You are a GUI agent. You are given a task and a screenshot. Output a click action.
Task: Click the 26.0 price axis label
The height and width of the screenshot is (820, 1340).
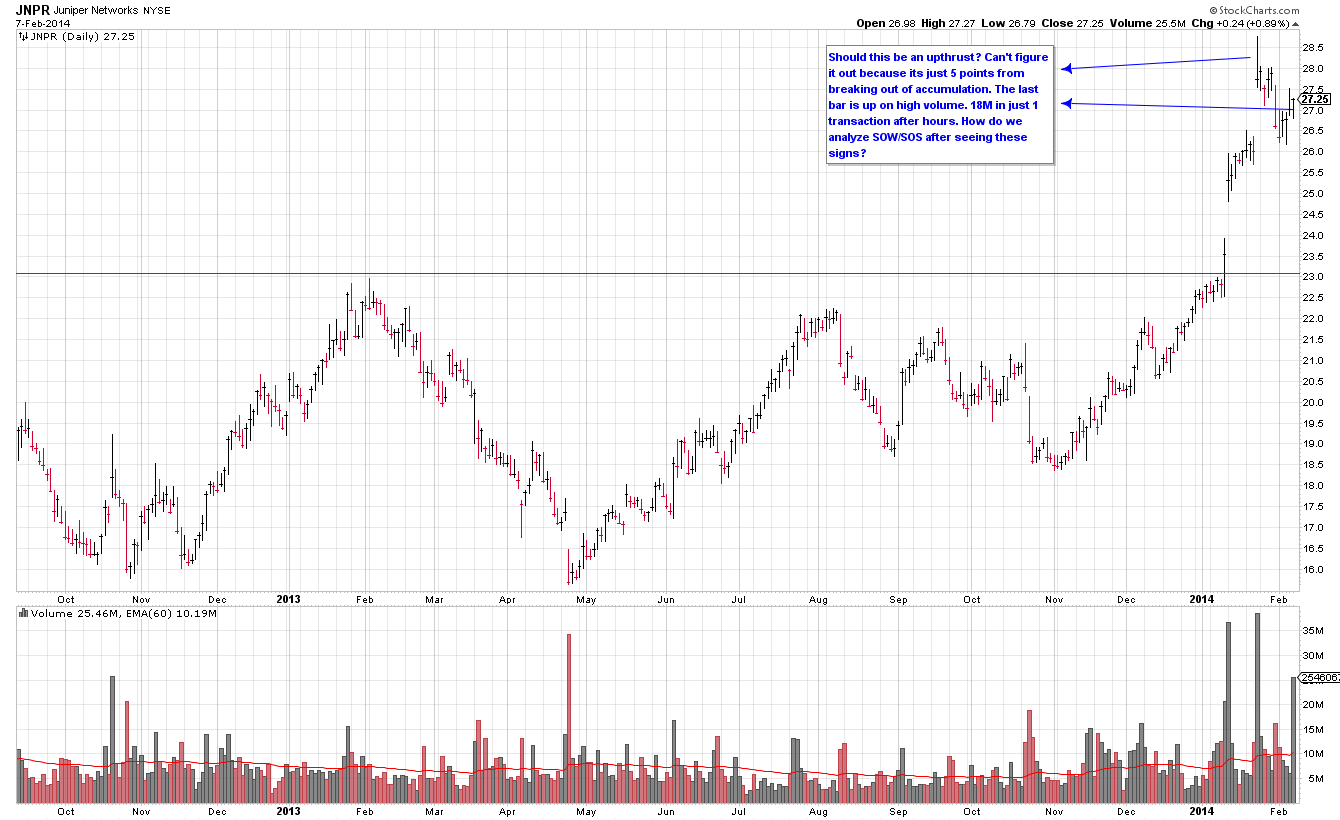[1315, 152]
